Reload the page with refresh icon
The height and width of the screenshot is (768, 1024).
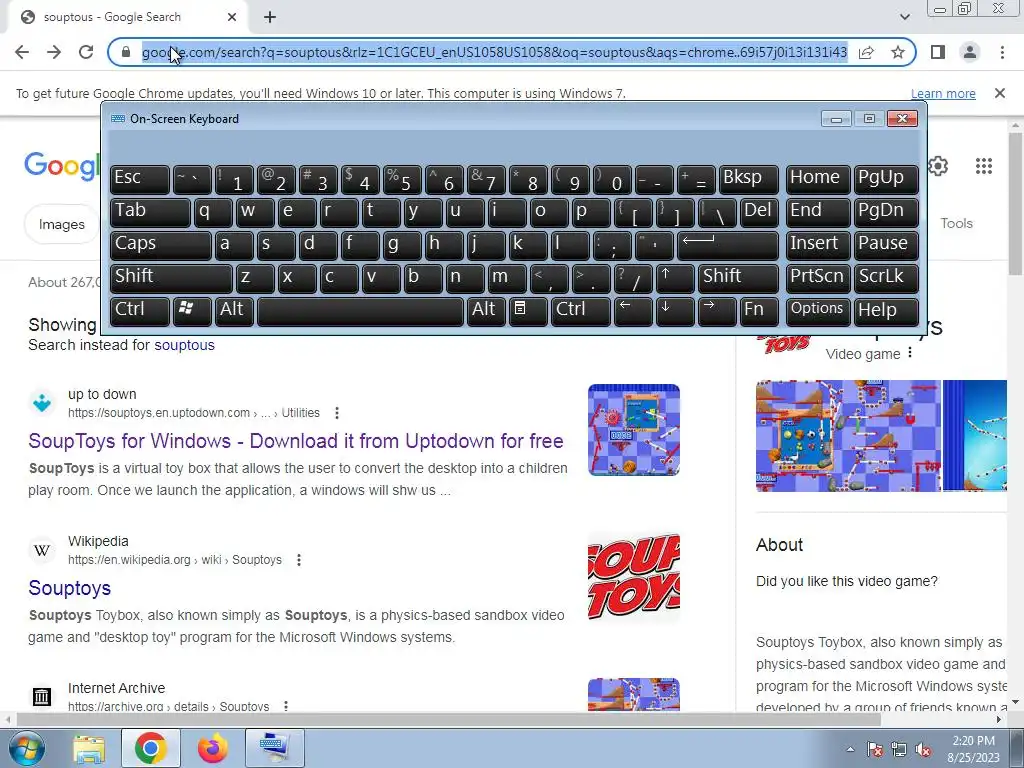pyautogui.click(x=86, y=52)
